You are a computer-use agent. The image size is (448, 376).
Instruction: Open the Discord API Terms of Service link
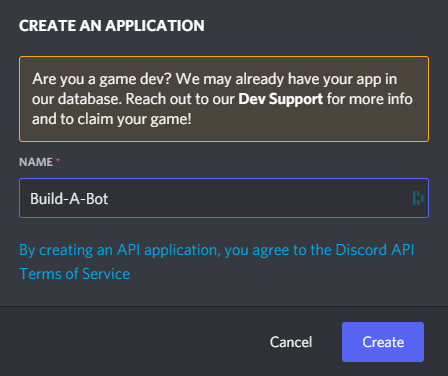(217, 262)
